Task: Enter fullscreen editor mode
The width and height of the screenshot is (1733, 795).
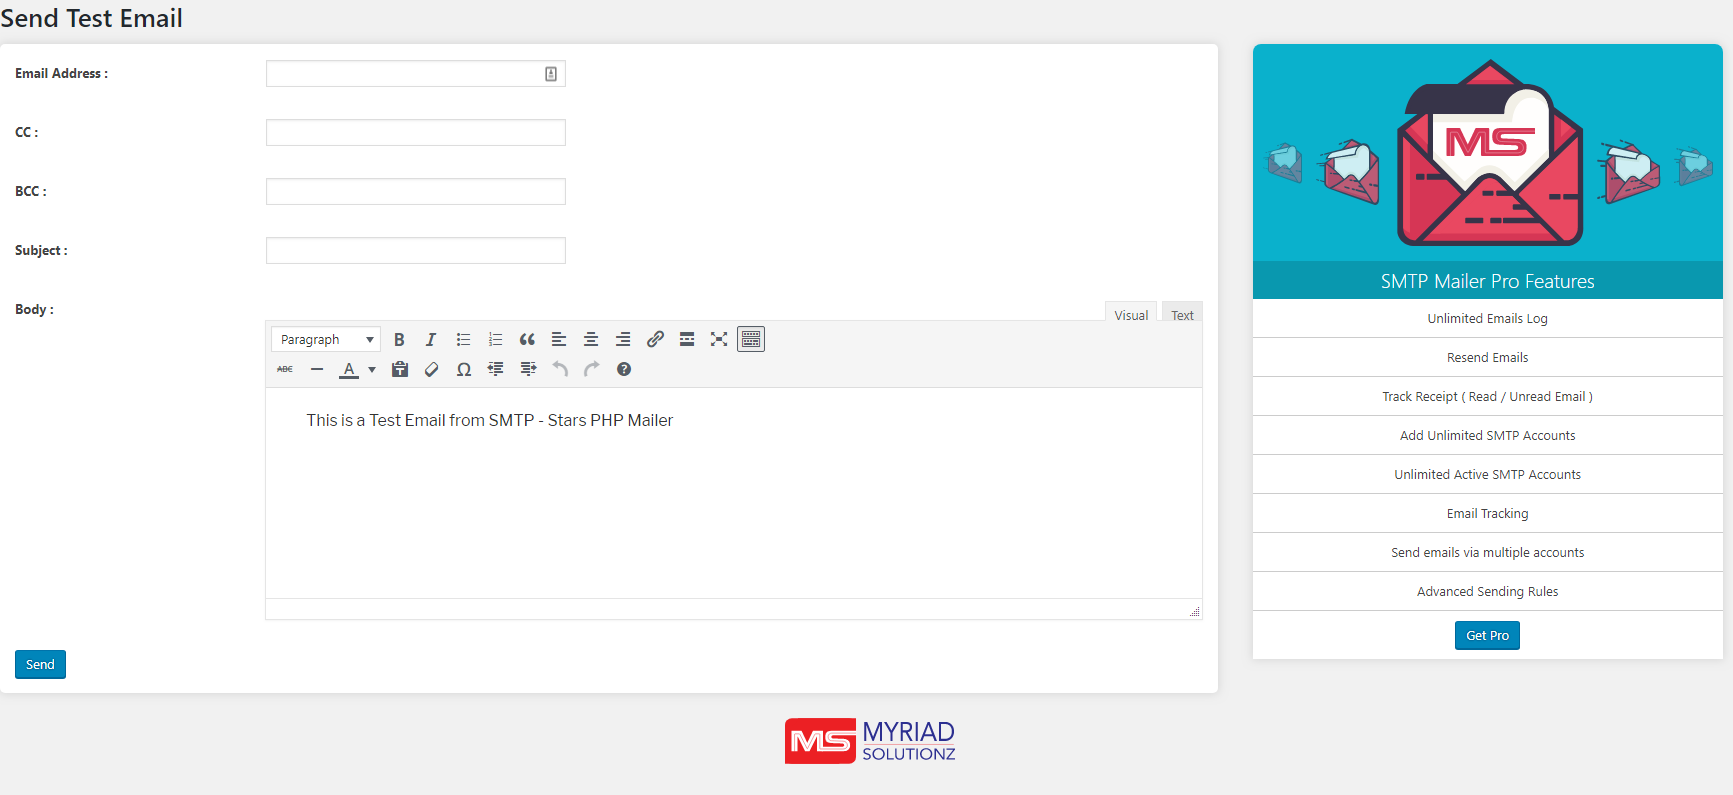Action: (719, 340)
